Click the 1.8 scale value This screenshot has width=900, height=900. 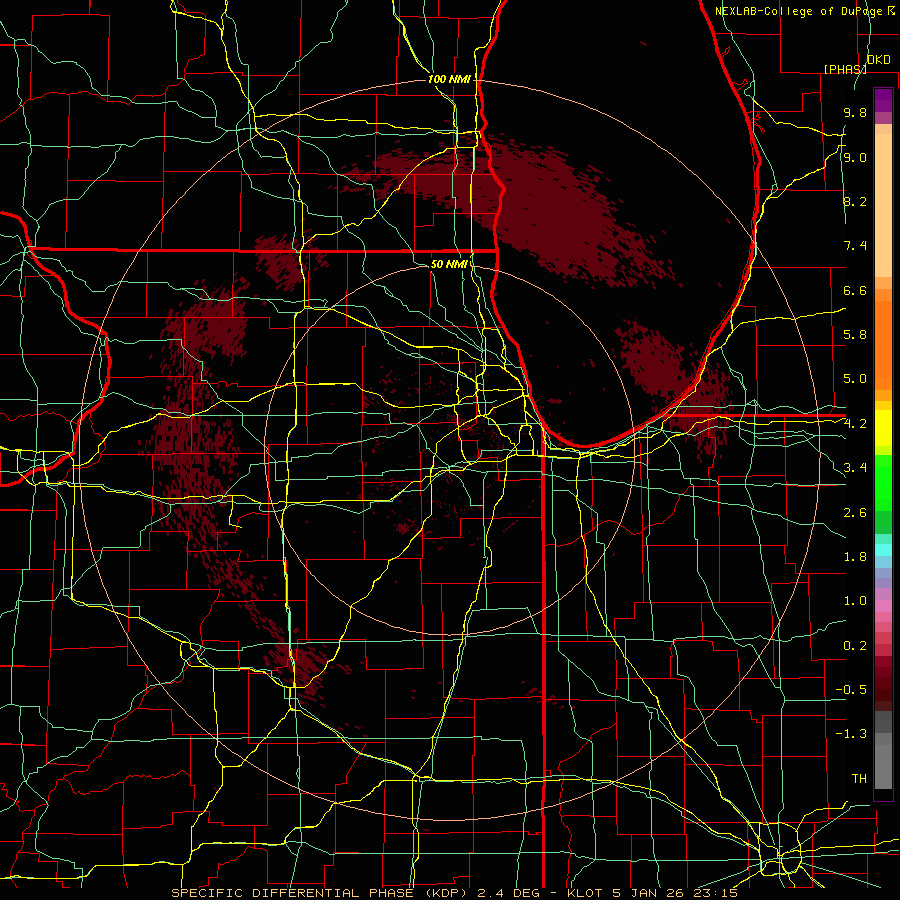[x=855, y=557]
